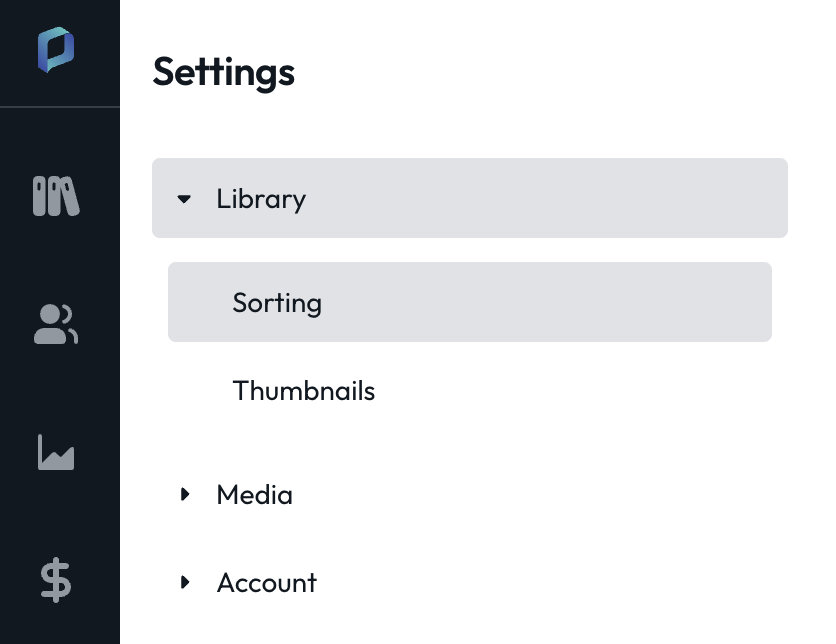Click the word Thumbnails under Library
The height and width of the screenshot is (644, 836).
coord(304,391)
